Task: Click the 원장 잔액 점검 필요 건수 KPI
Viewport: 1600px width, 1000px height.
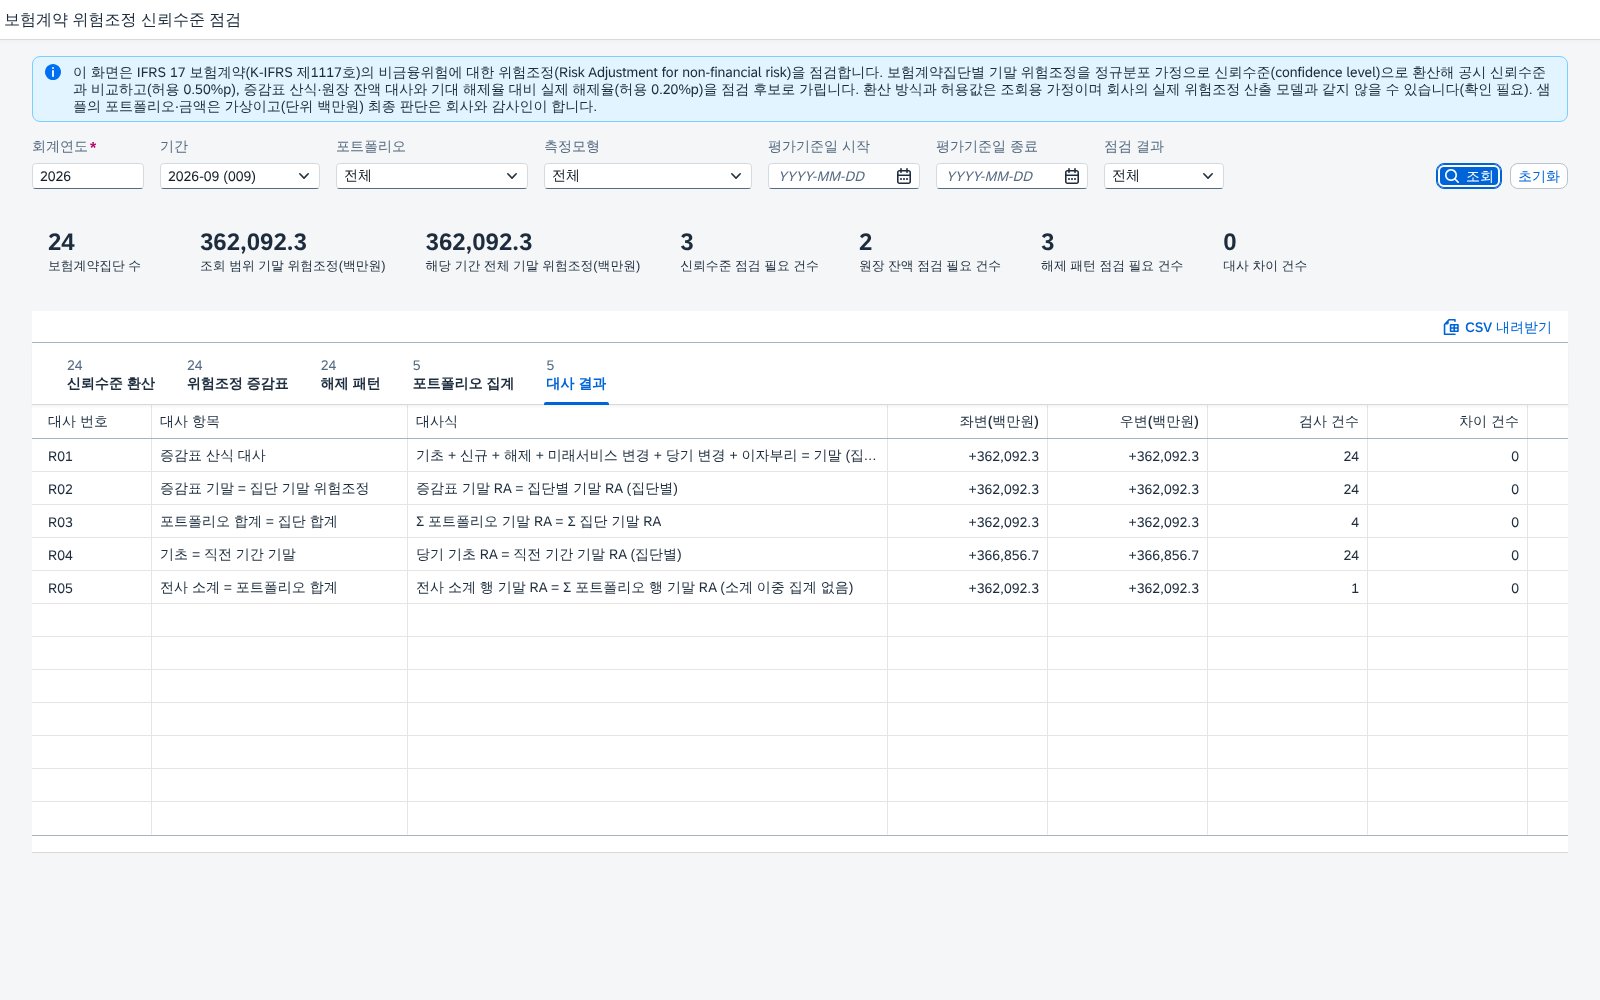Action: (x=930, y=253)
